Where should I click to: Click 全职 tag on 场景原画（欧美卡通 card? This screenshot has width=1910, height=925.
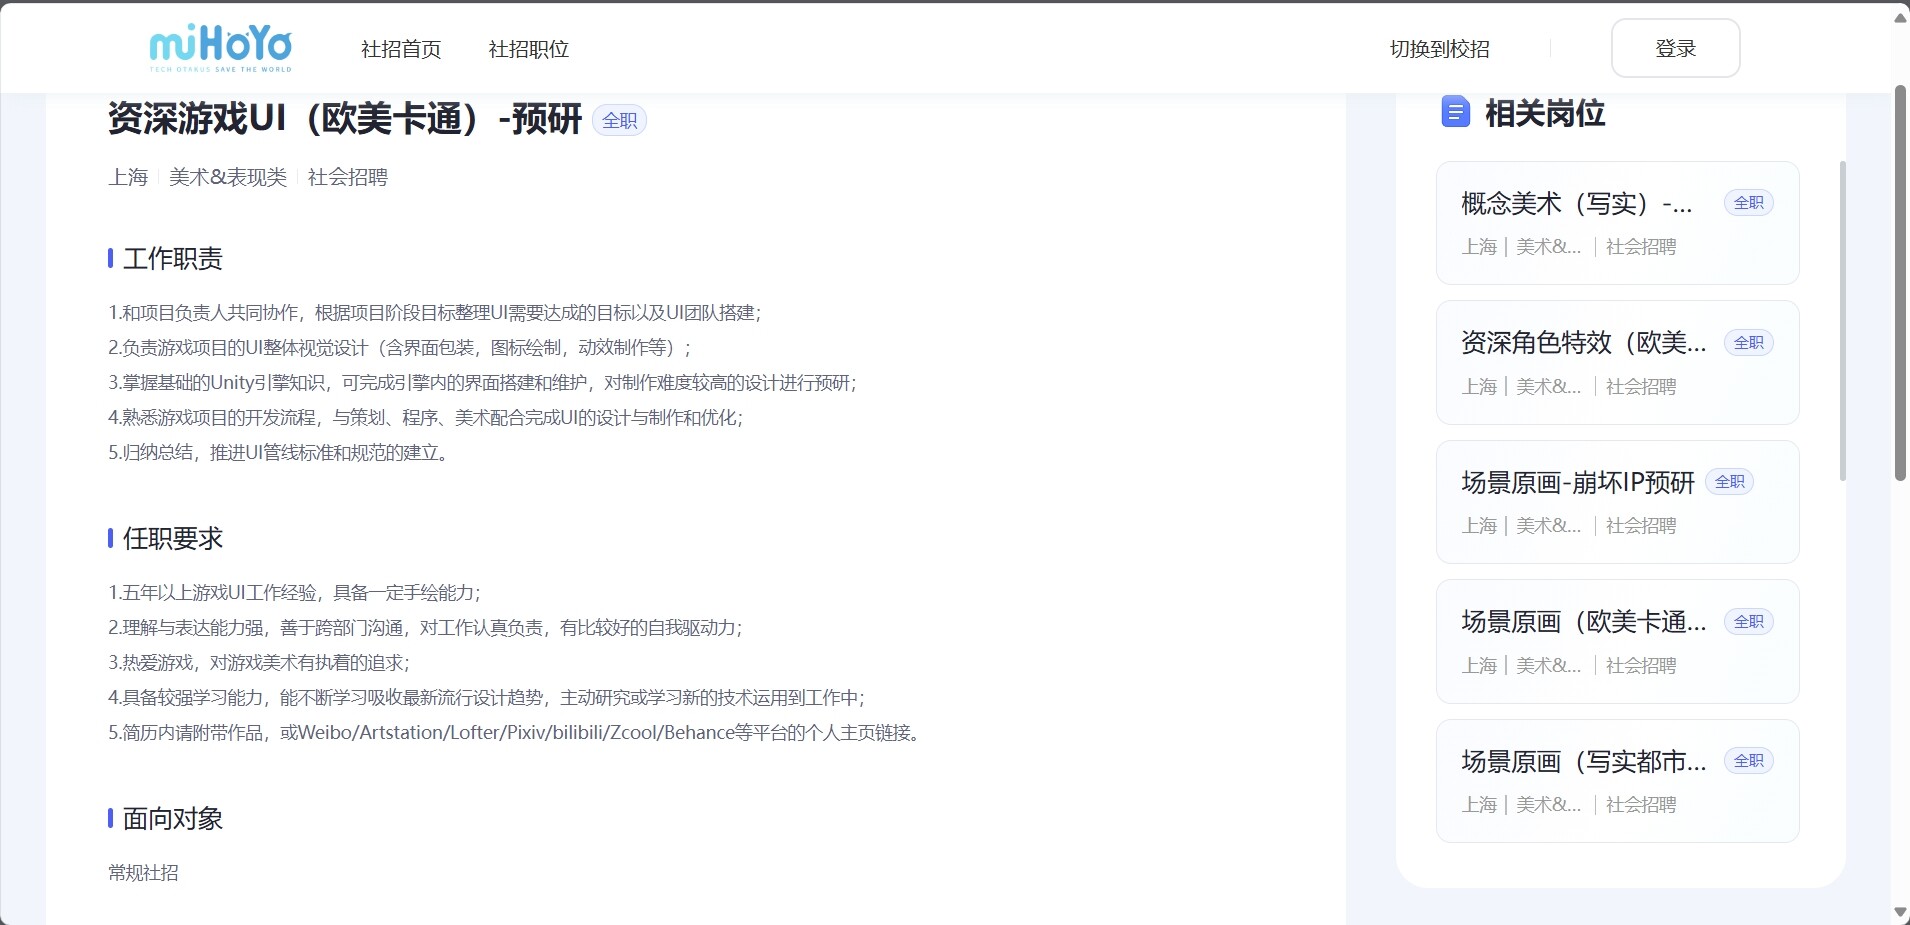click(x=1748, y=622)
